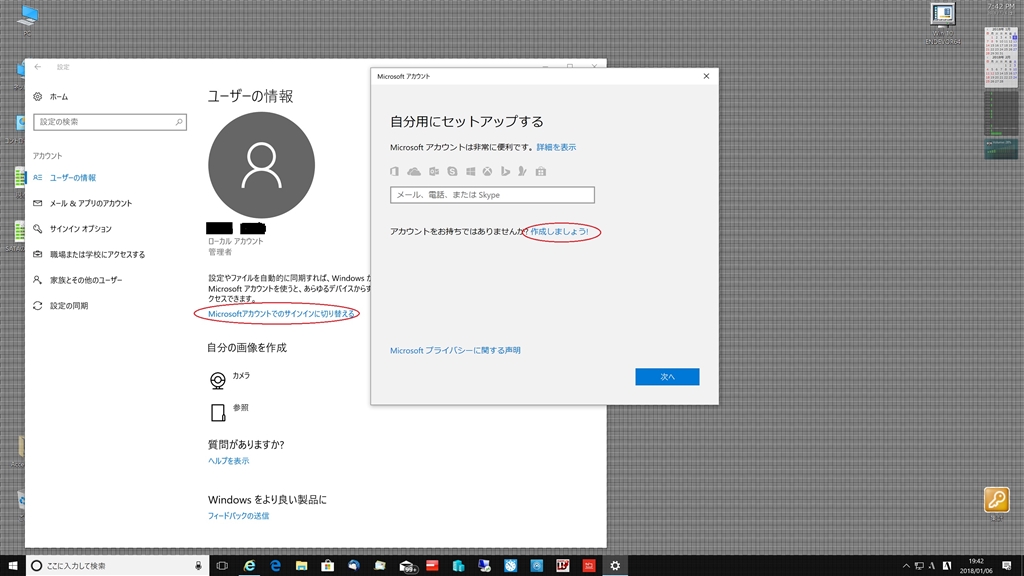
Task: Show hidden system tray icons
Action: click(906, 566)
